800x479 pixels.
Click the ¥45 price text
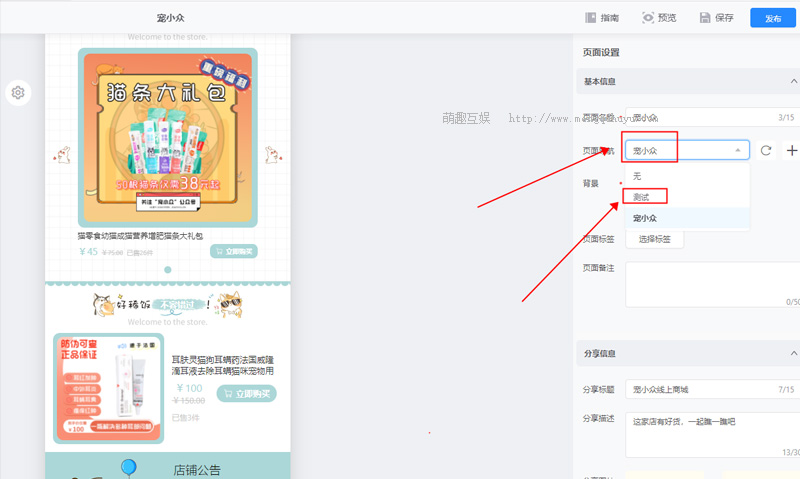(88, 251)
